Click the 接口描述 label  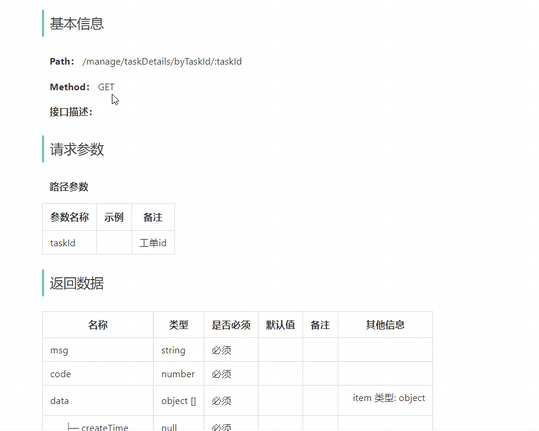[x=71, y=112]
